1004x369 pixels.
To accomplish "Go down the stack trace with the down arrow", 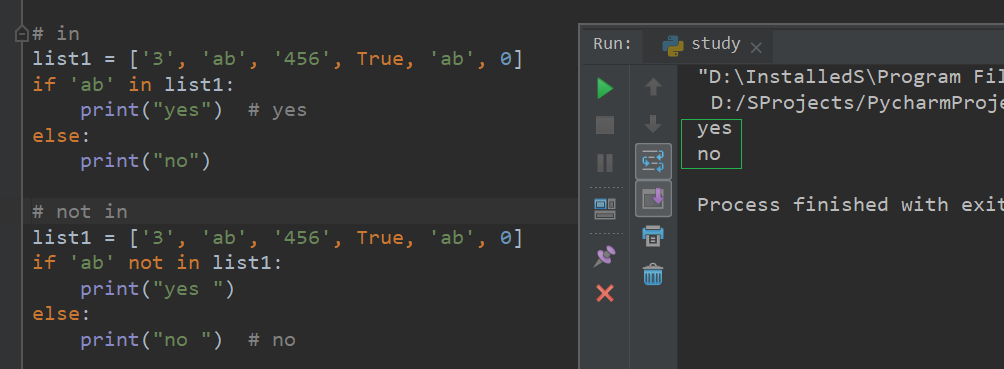I will coord(652,124).
